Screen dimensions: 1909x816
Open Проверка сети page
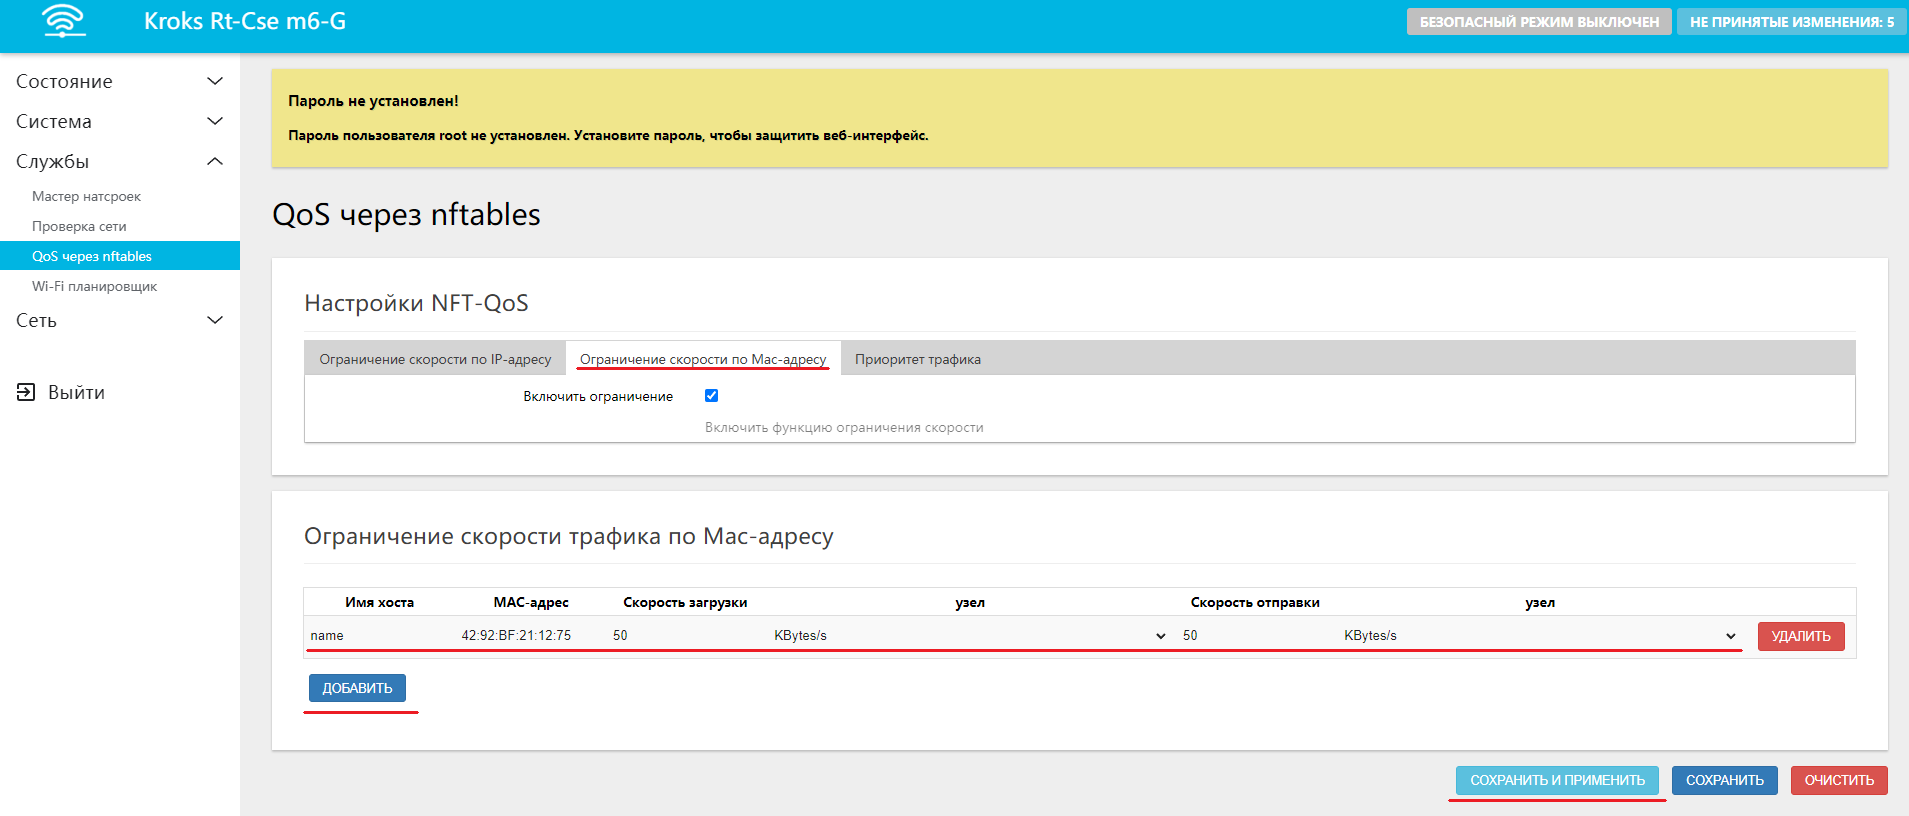tap(79, 226)
